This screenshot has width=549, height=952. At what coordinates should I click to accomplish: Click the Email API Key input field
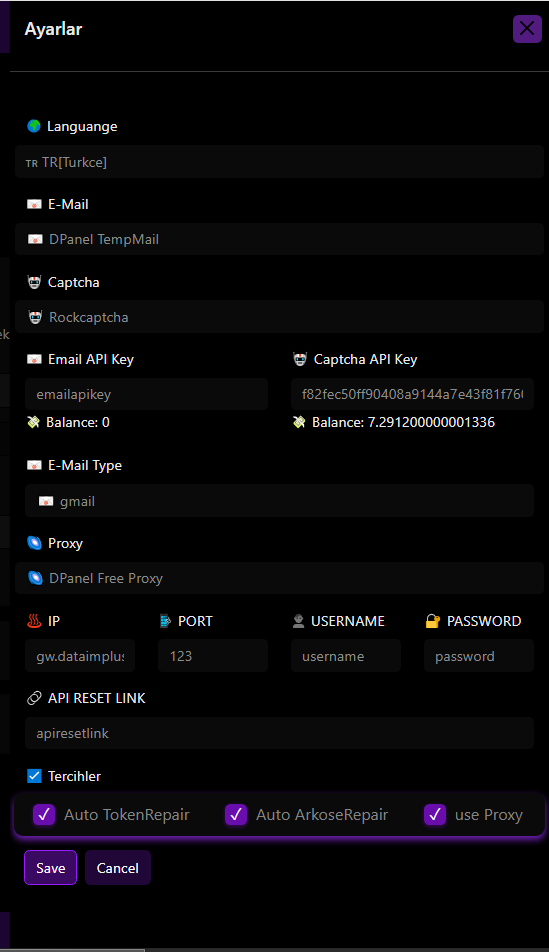146,394
